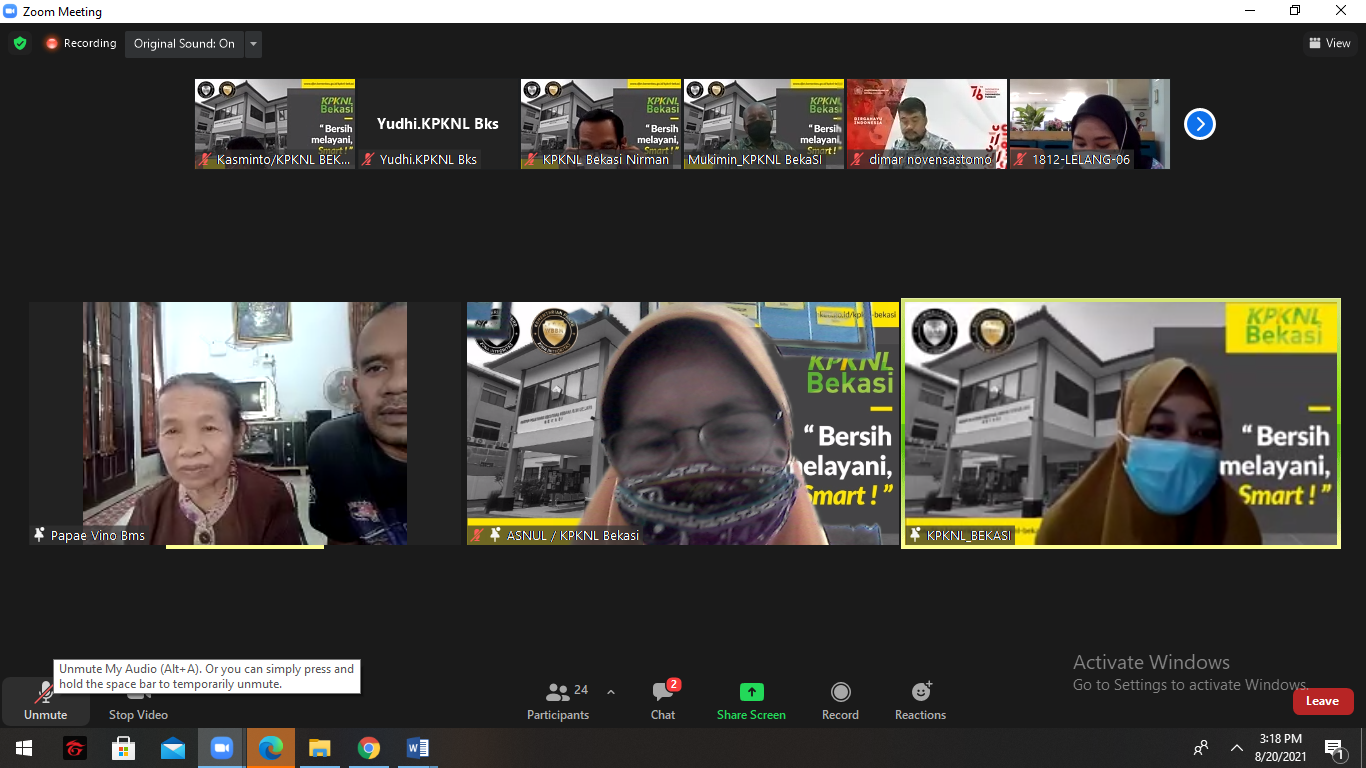Open the View layout menu

[x=1329, y=43]
